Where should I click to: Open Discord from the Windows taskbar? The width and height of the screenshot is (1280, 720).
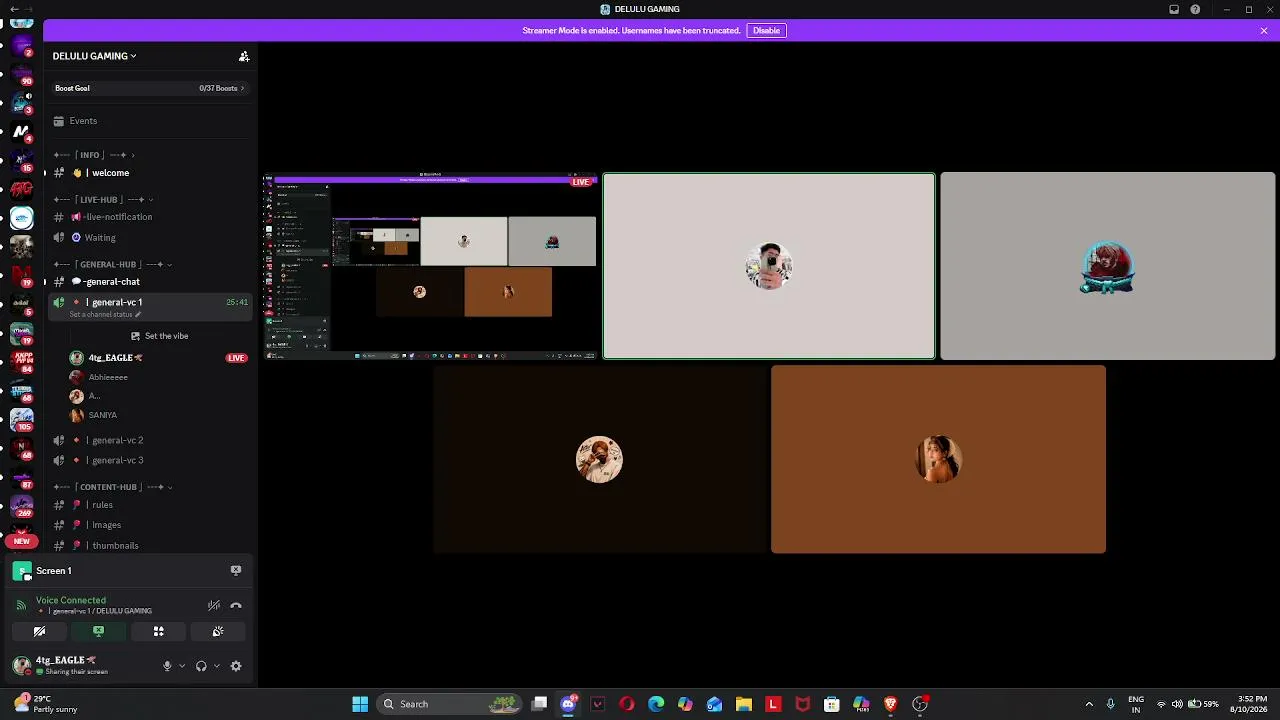pos(569,704)
